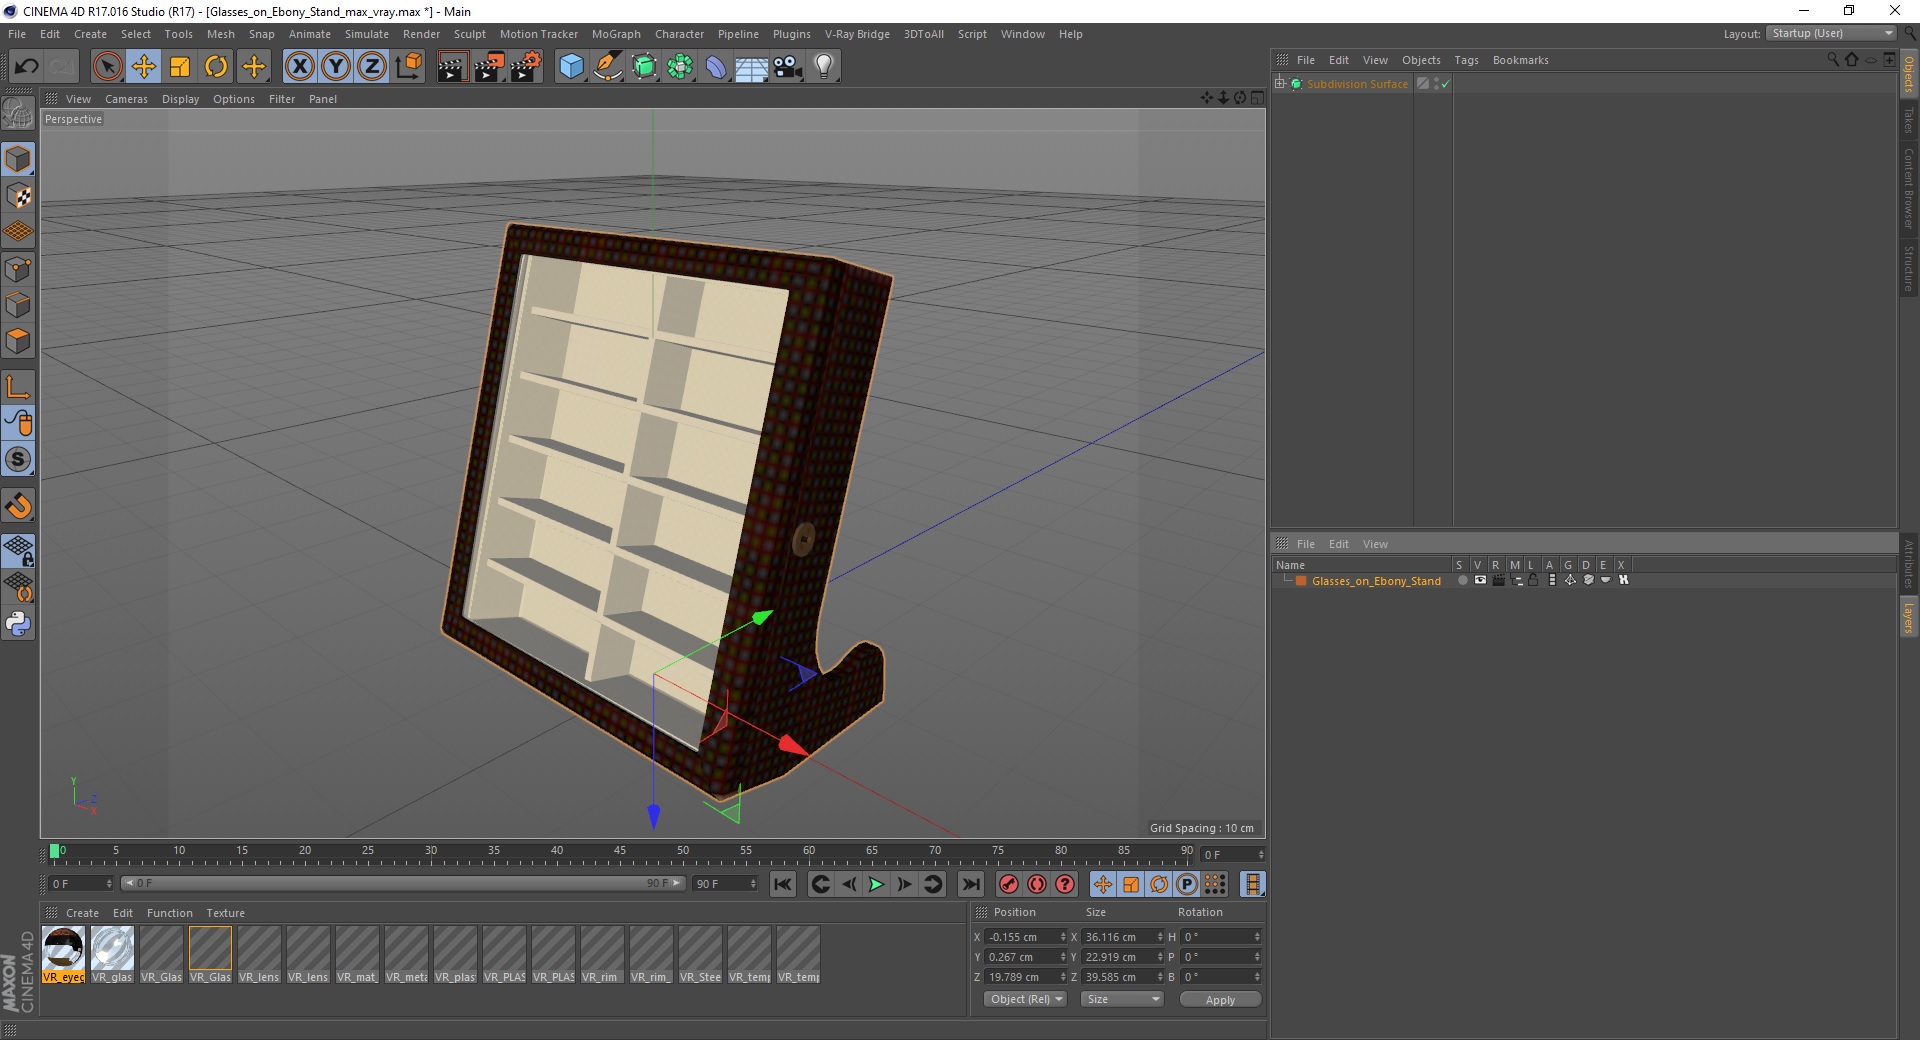Viewport: 1920px width, 1040px height.
Task: Open the Simulate menu
Action: [366, 34]
